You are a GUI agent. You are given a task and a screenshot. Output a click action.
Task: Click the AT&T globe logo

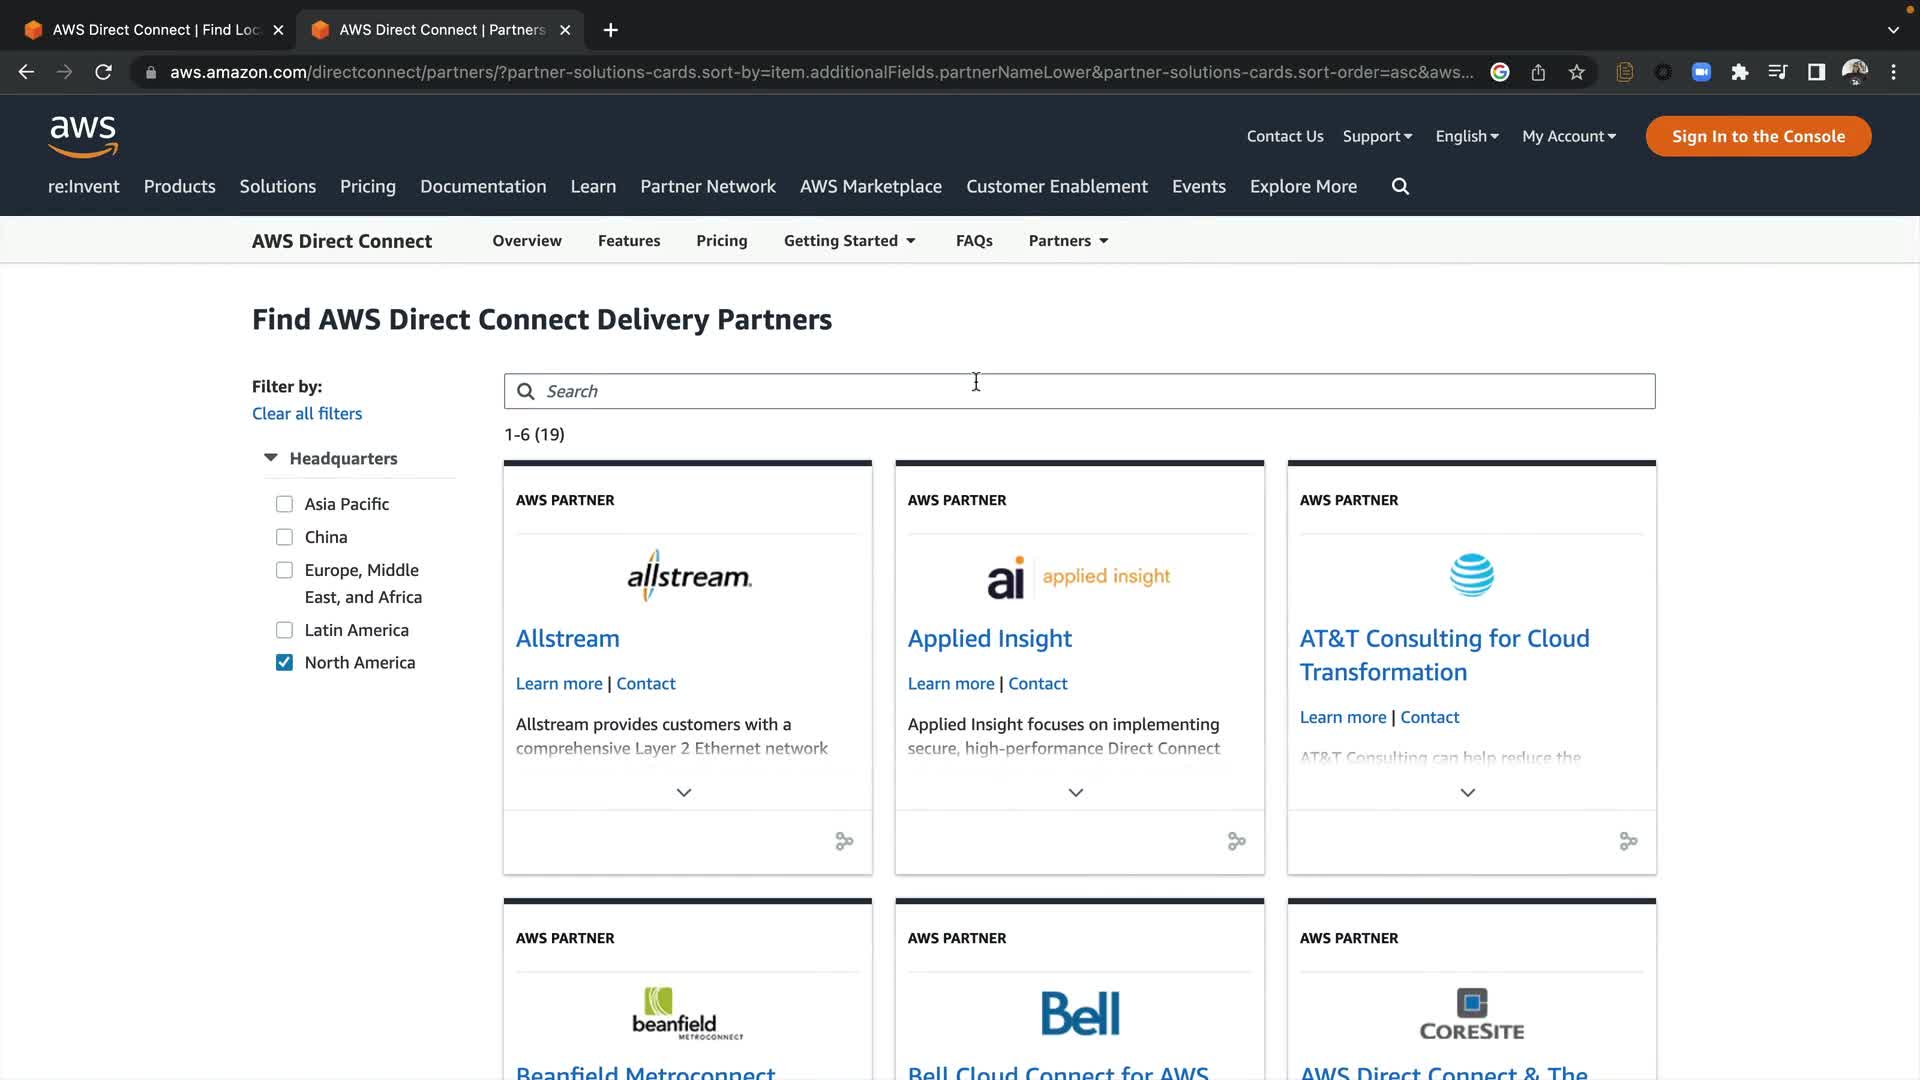1471,575
